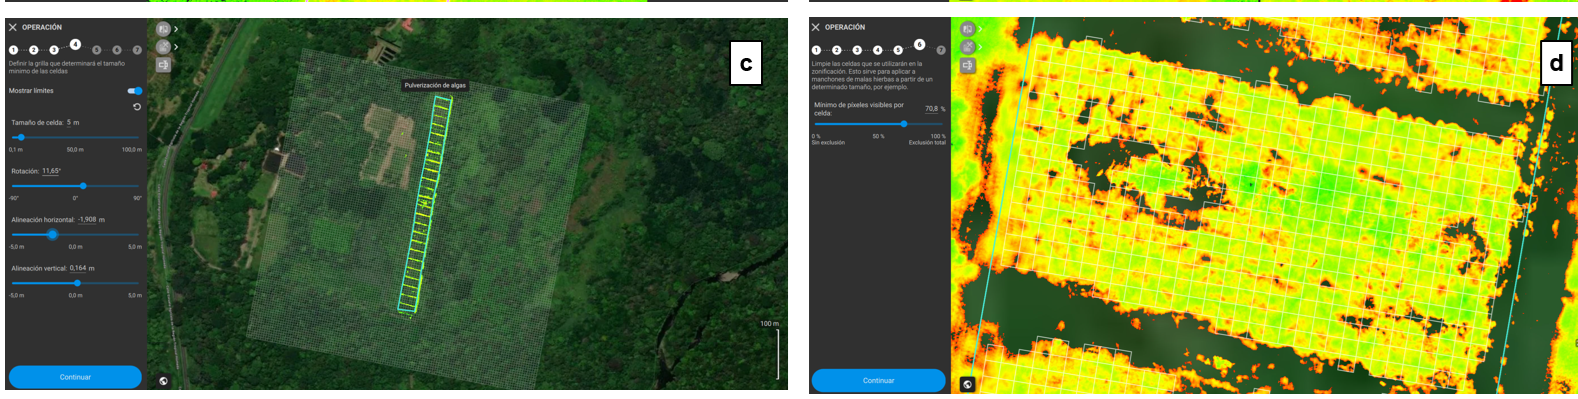Click the second round map tool on satellite map
This screenshot has width=1578, height=399.
point(163,47)
